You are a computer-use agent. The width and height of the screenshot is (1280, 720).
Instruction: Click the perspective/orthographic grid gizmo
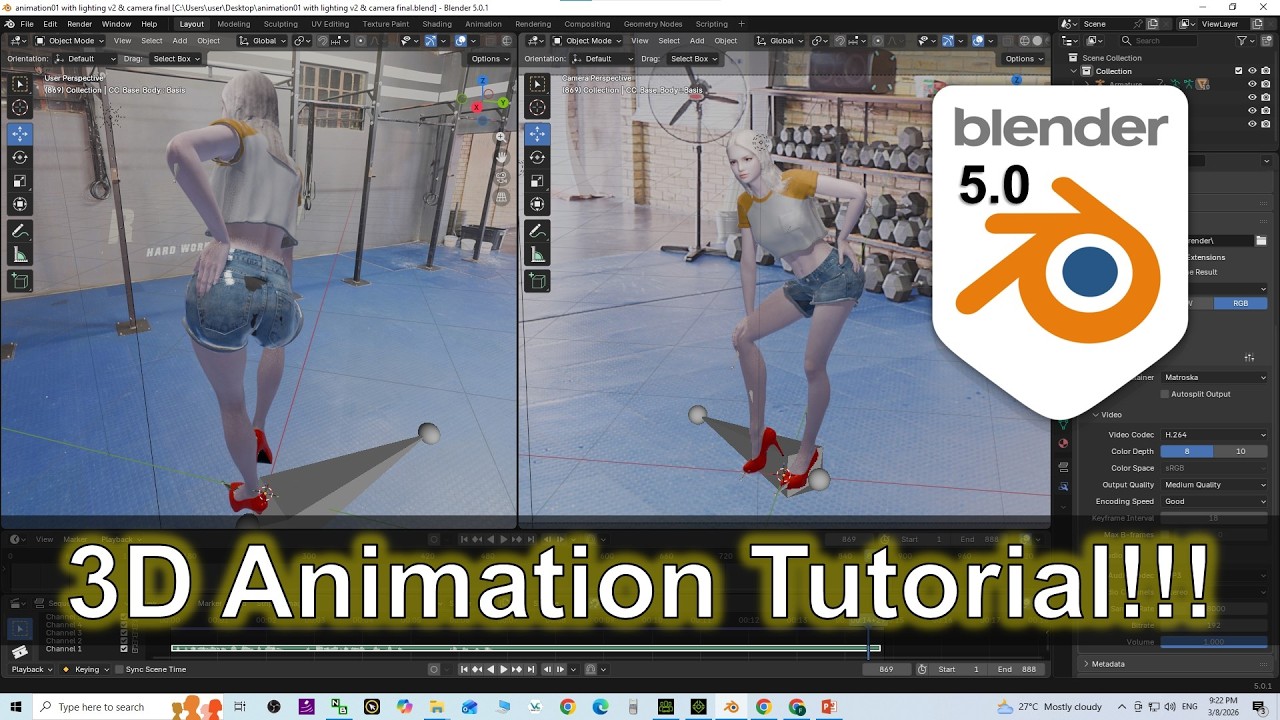[x=501, y=197]
